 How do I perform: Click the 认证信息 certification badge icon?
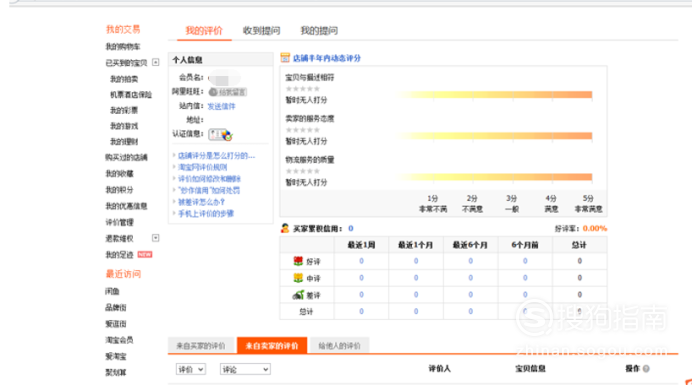pos(220,135)
